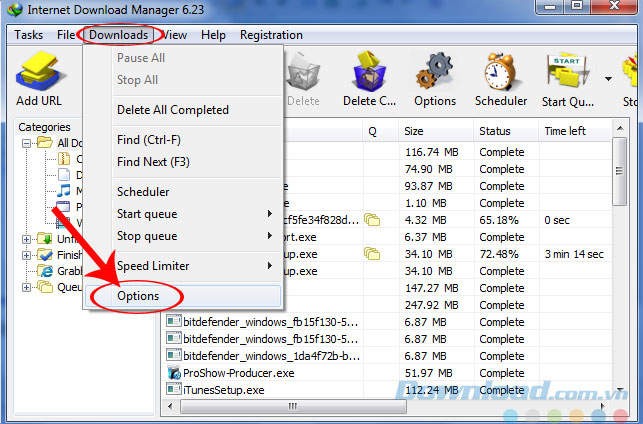The height and width of the screenshot is (424, 643).
Task: Select the Programs category window icon
Action: (x=63, y=206)
